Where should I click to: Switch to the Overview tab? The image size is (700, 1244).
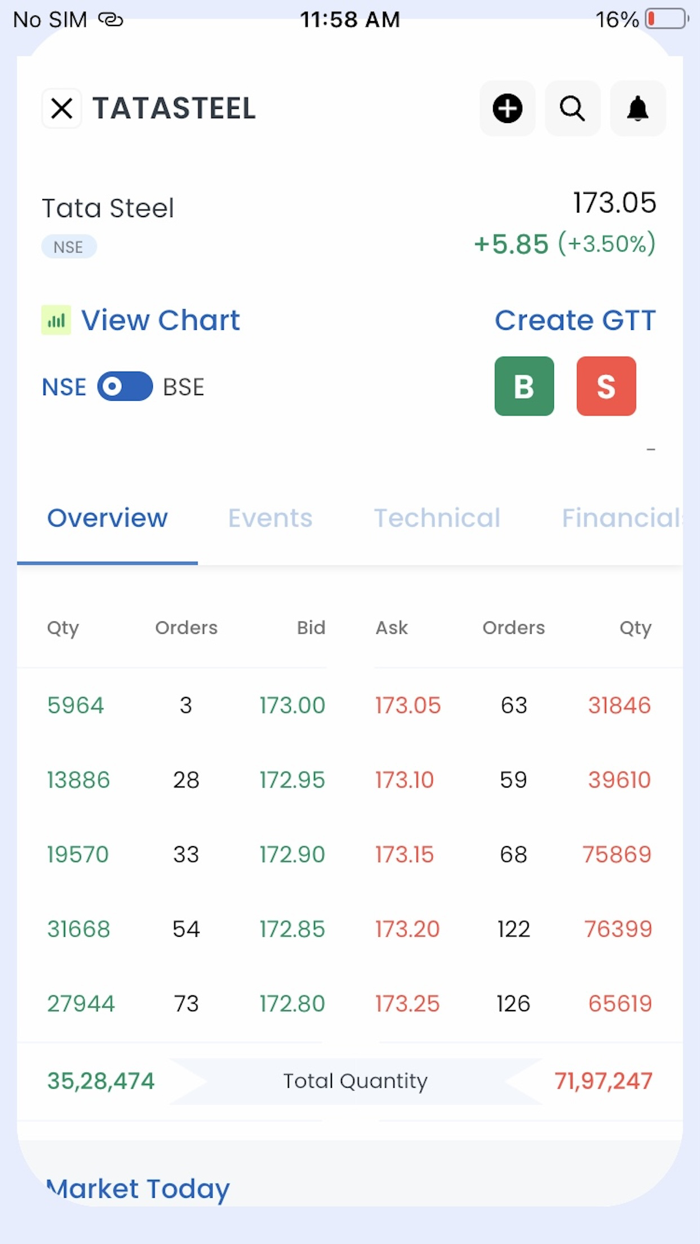click(x=107, y=518)
